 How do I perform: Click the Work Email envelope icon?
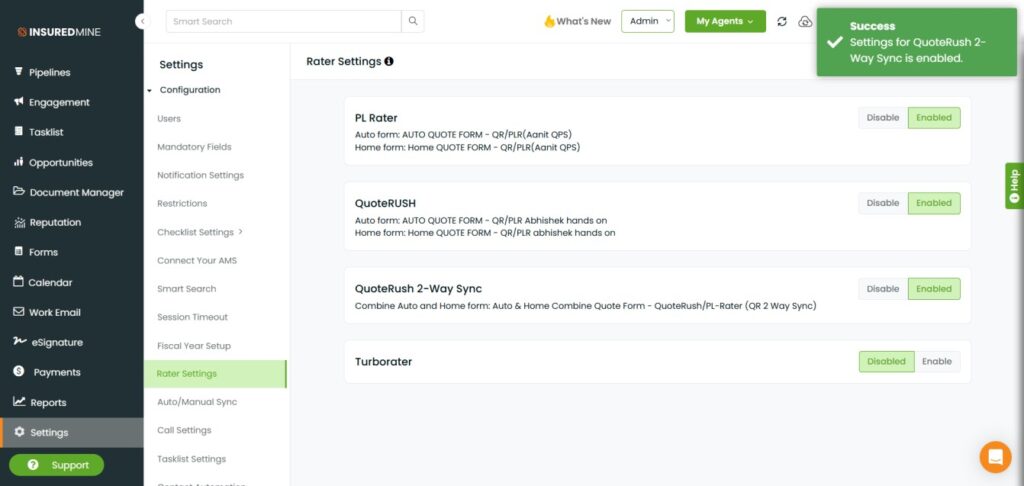18,312
